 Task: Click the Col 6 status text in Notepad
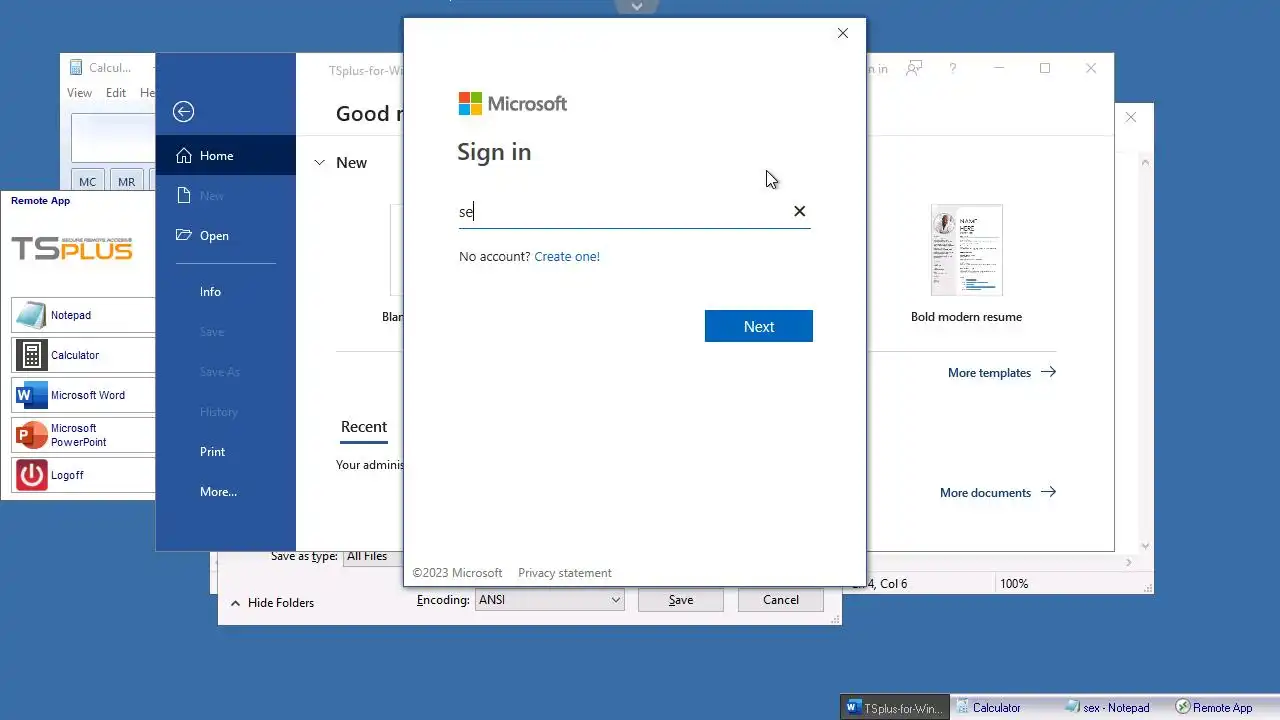[x=890, y=584]
